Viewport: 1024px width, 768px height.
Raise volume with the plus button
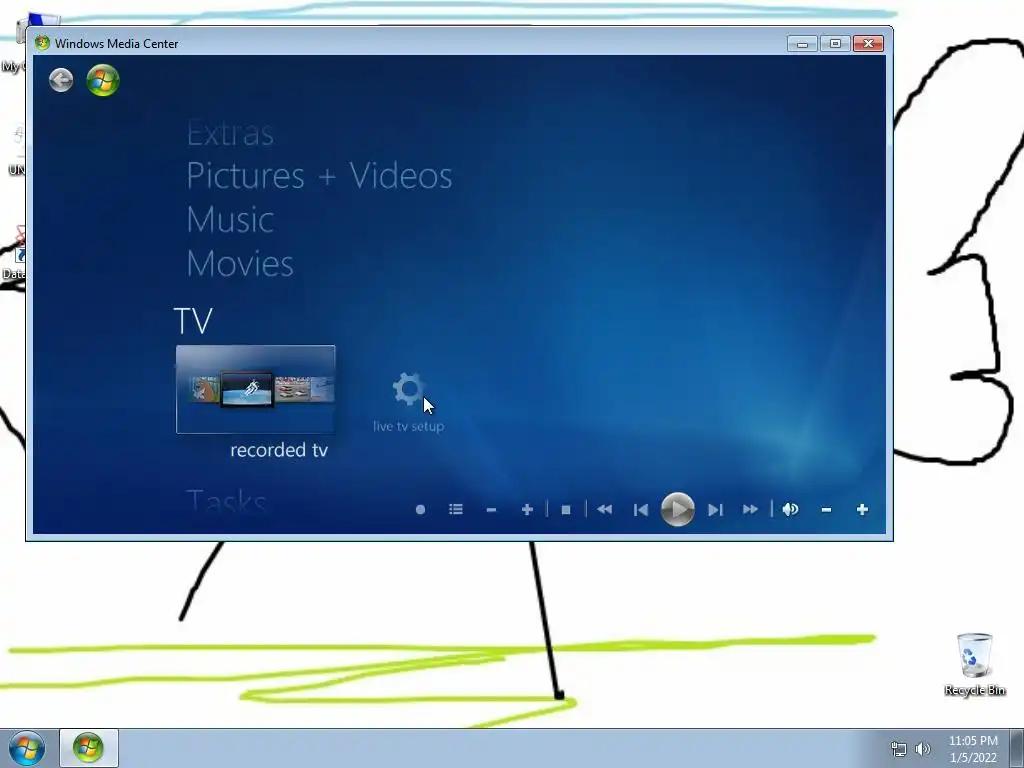click(x=862, y=509)
